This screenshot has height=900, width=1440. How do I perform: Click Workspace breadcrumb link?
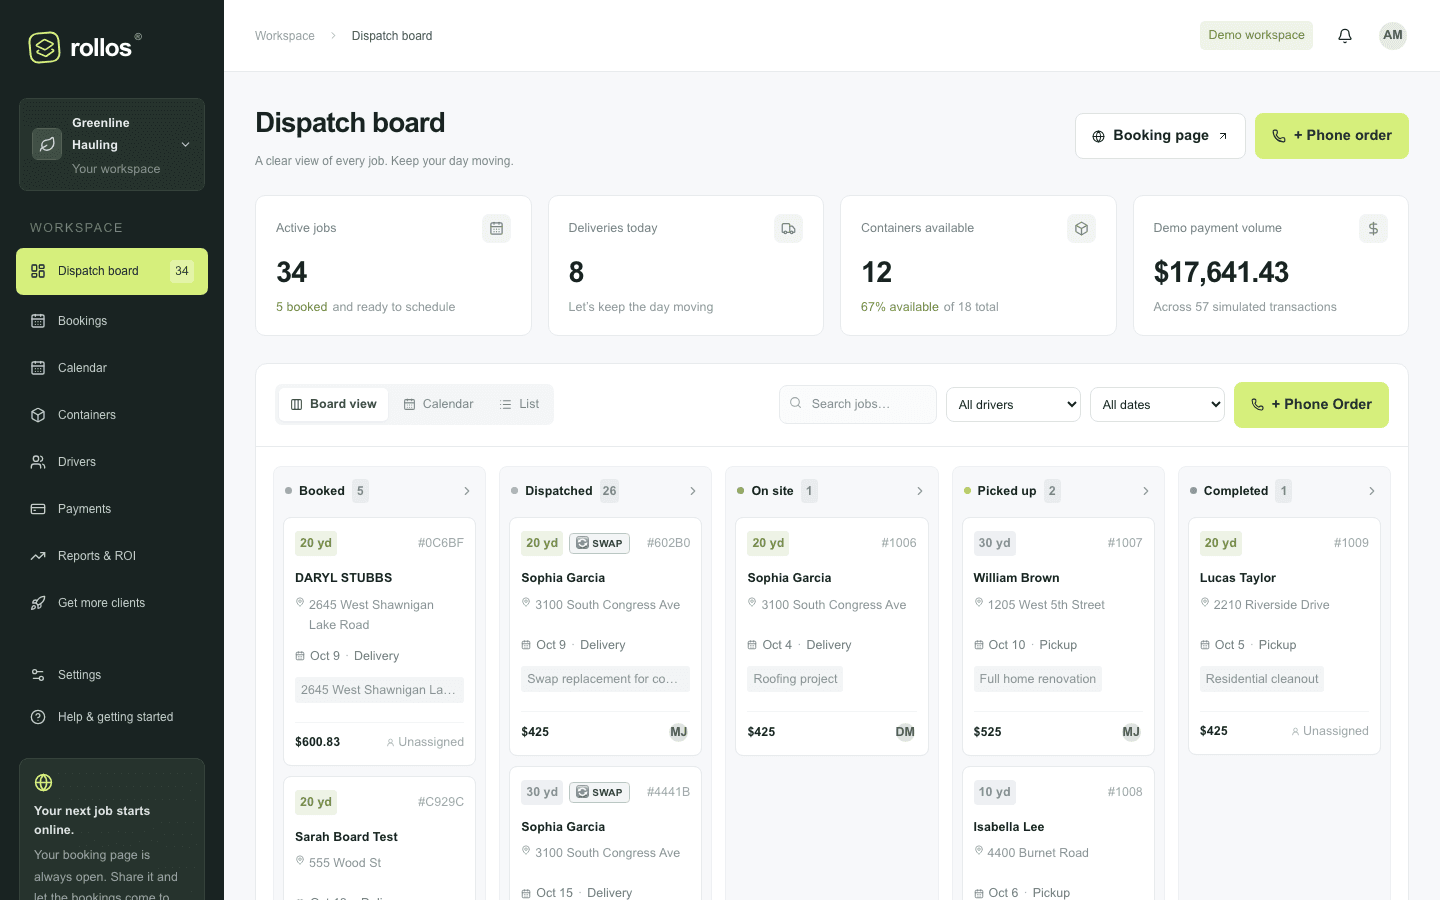pyautogui.click(x=285, y=36)
